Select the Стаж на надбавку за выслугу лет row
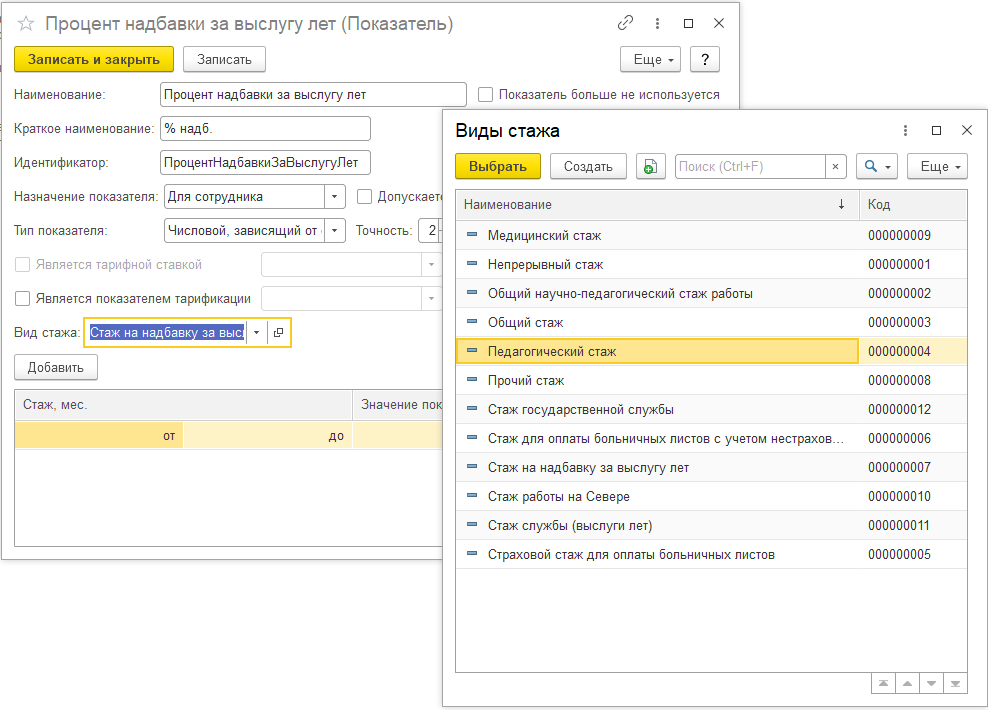The width and height of the screenshot is (988, 710). [x=711, y=467]
